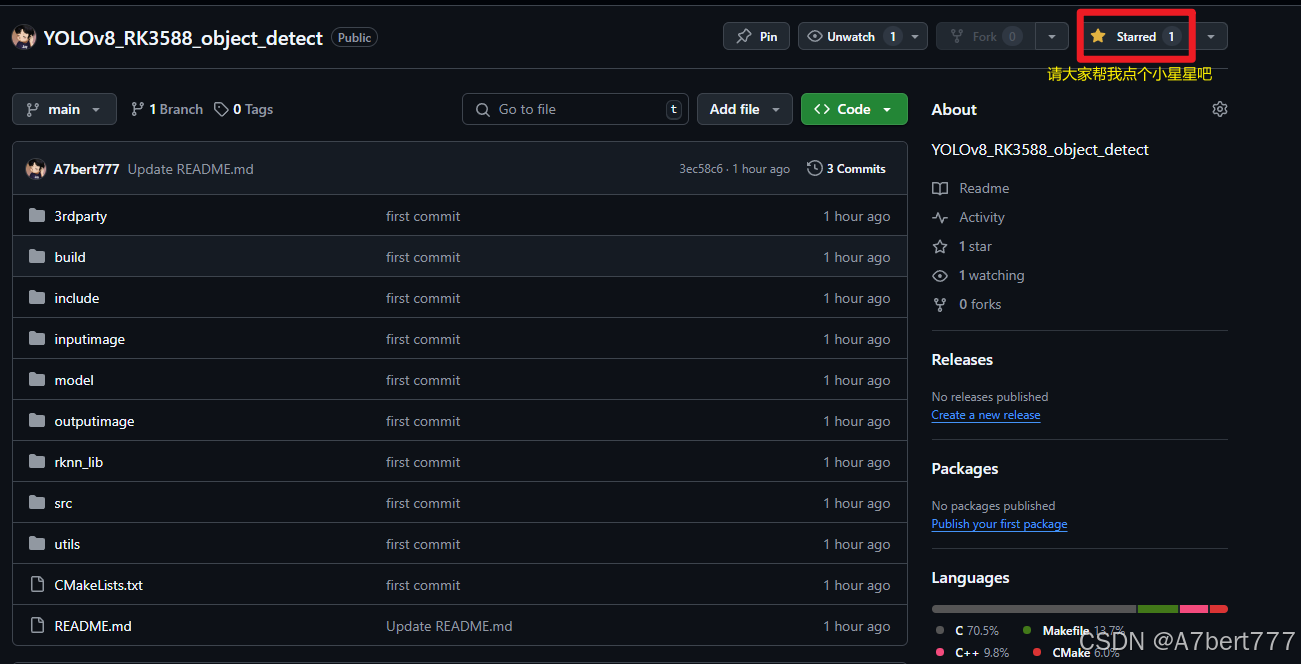This screenshot has width=1301, height=664.
Task: Click the folder icon beside include
Action: click(37, 298)
